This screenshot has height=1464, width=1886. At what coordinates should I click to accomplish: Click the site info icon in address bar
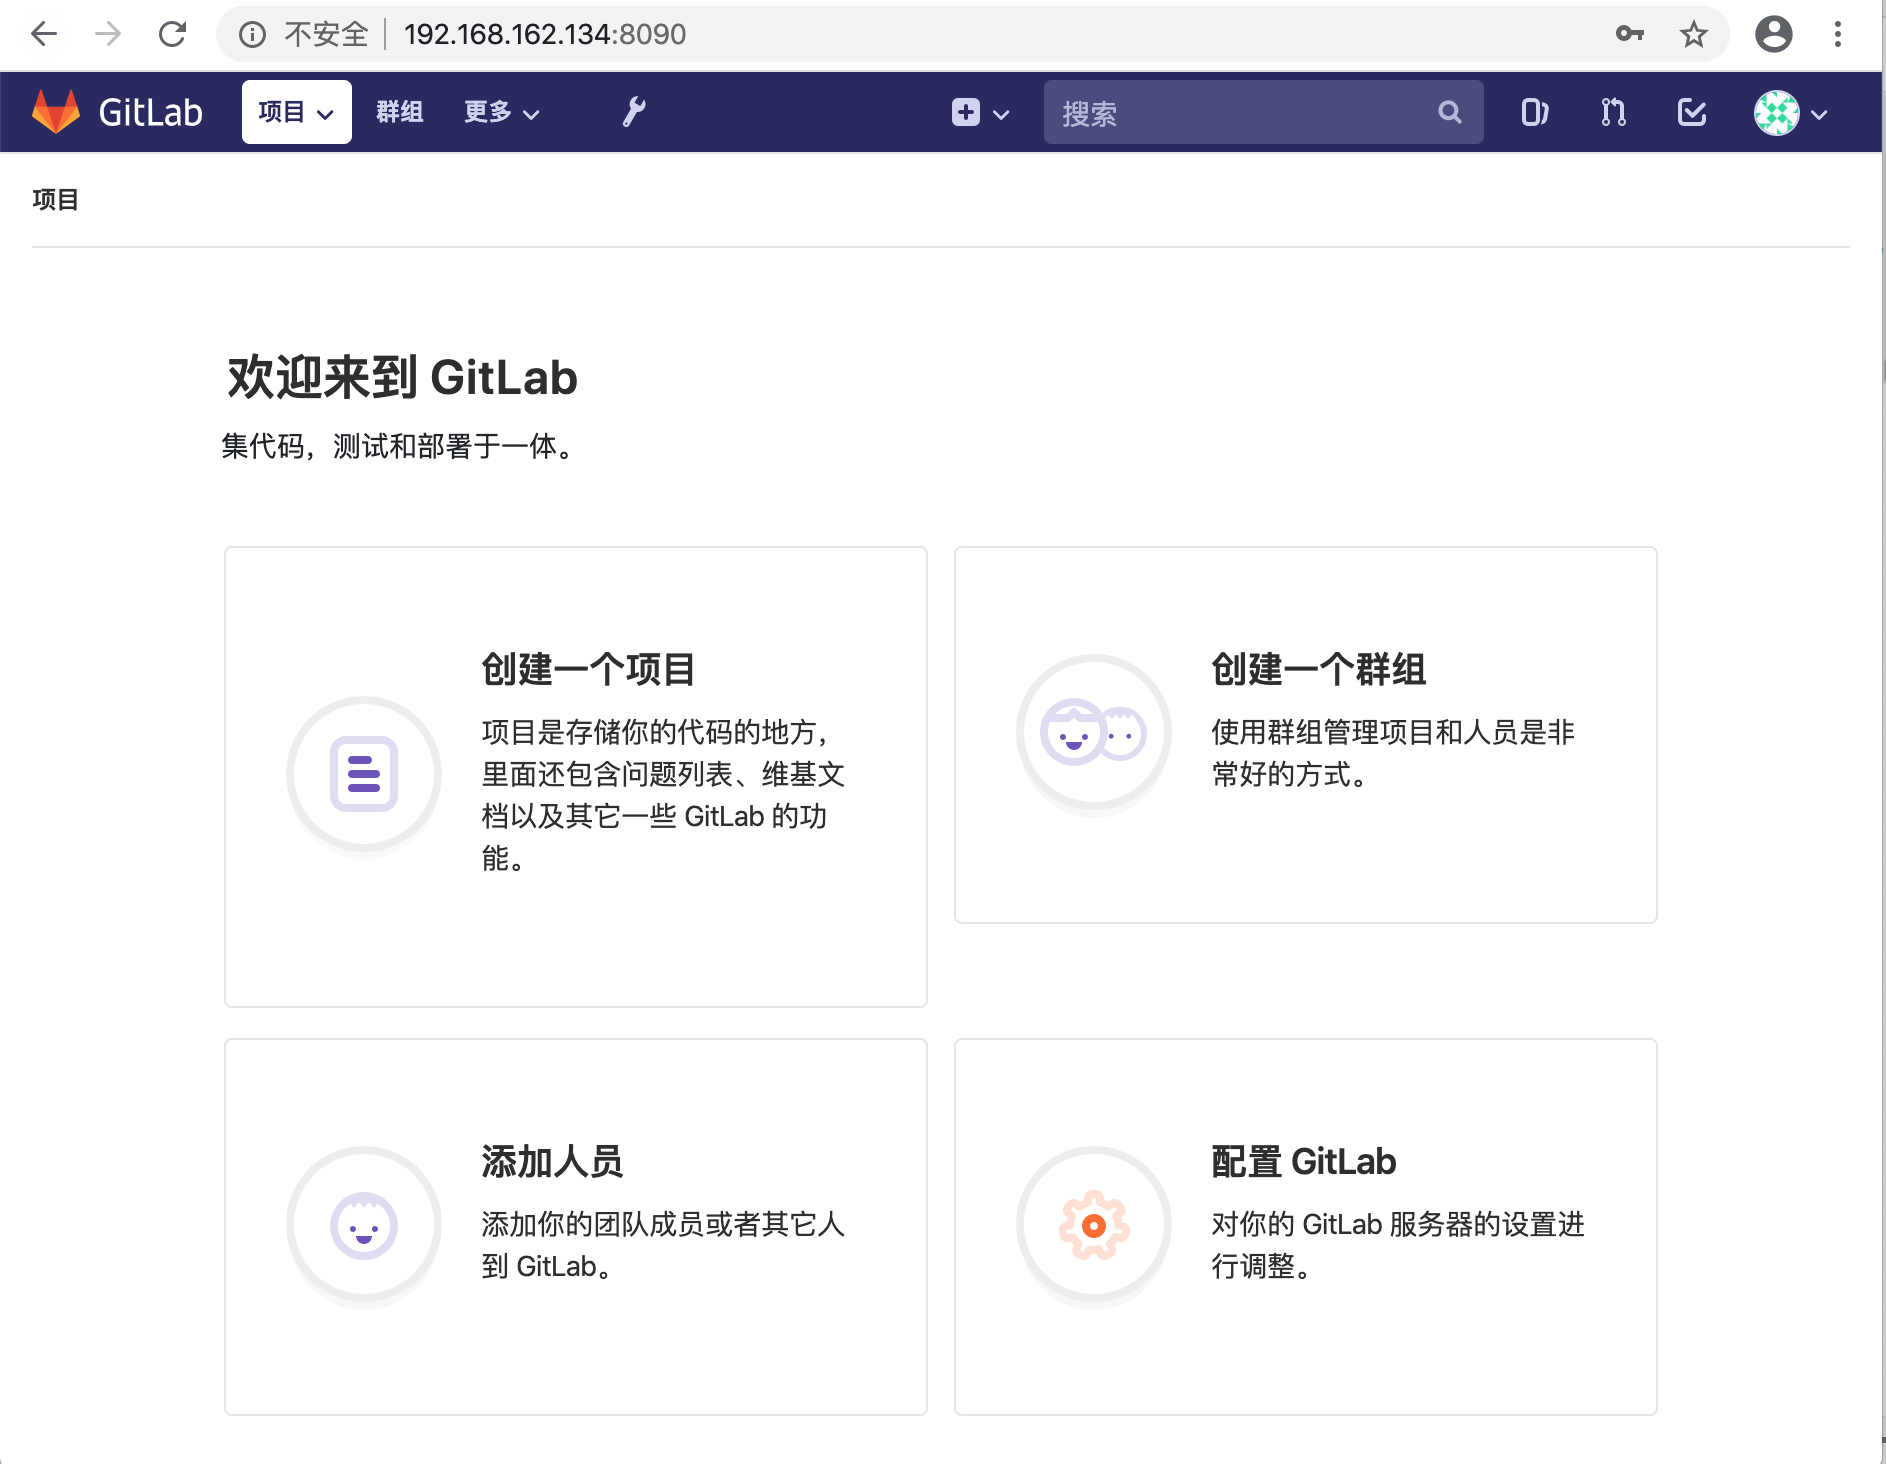click(252, 35)
